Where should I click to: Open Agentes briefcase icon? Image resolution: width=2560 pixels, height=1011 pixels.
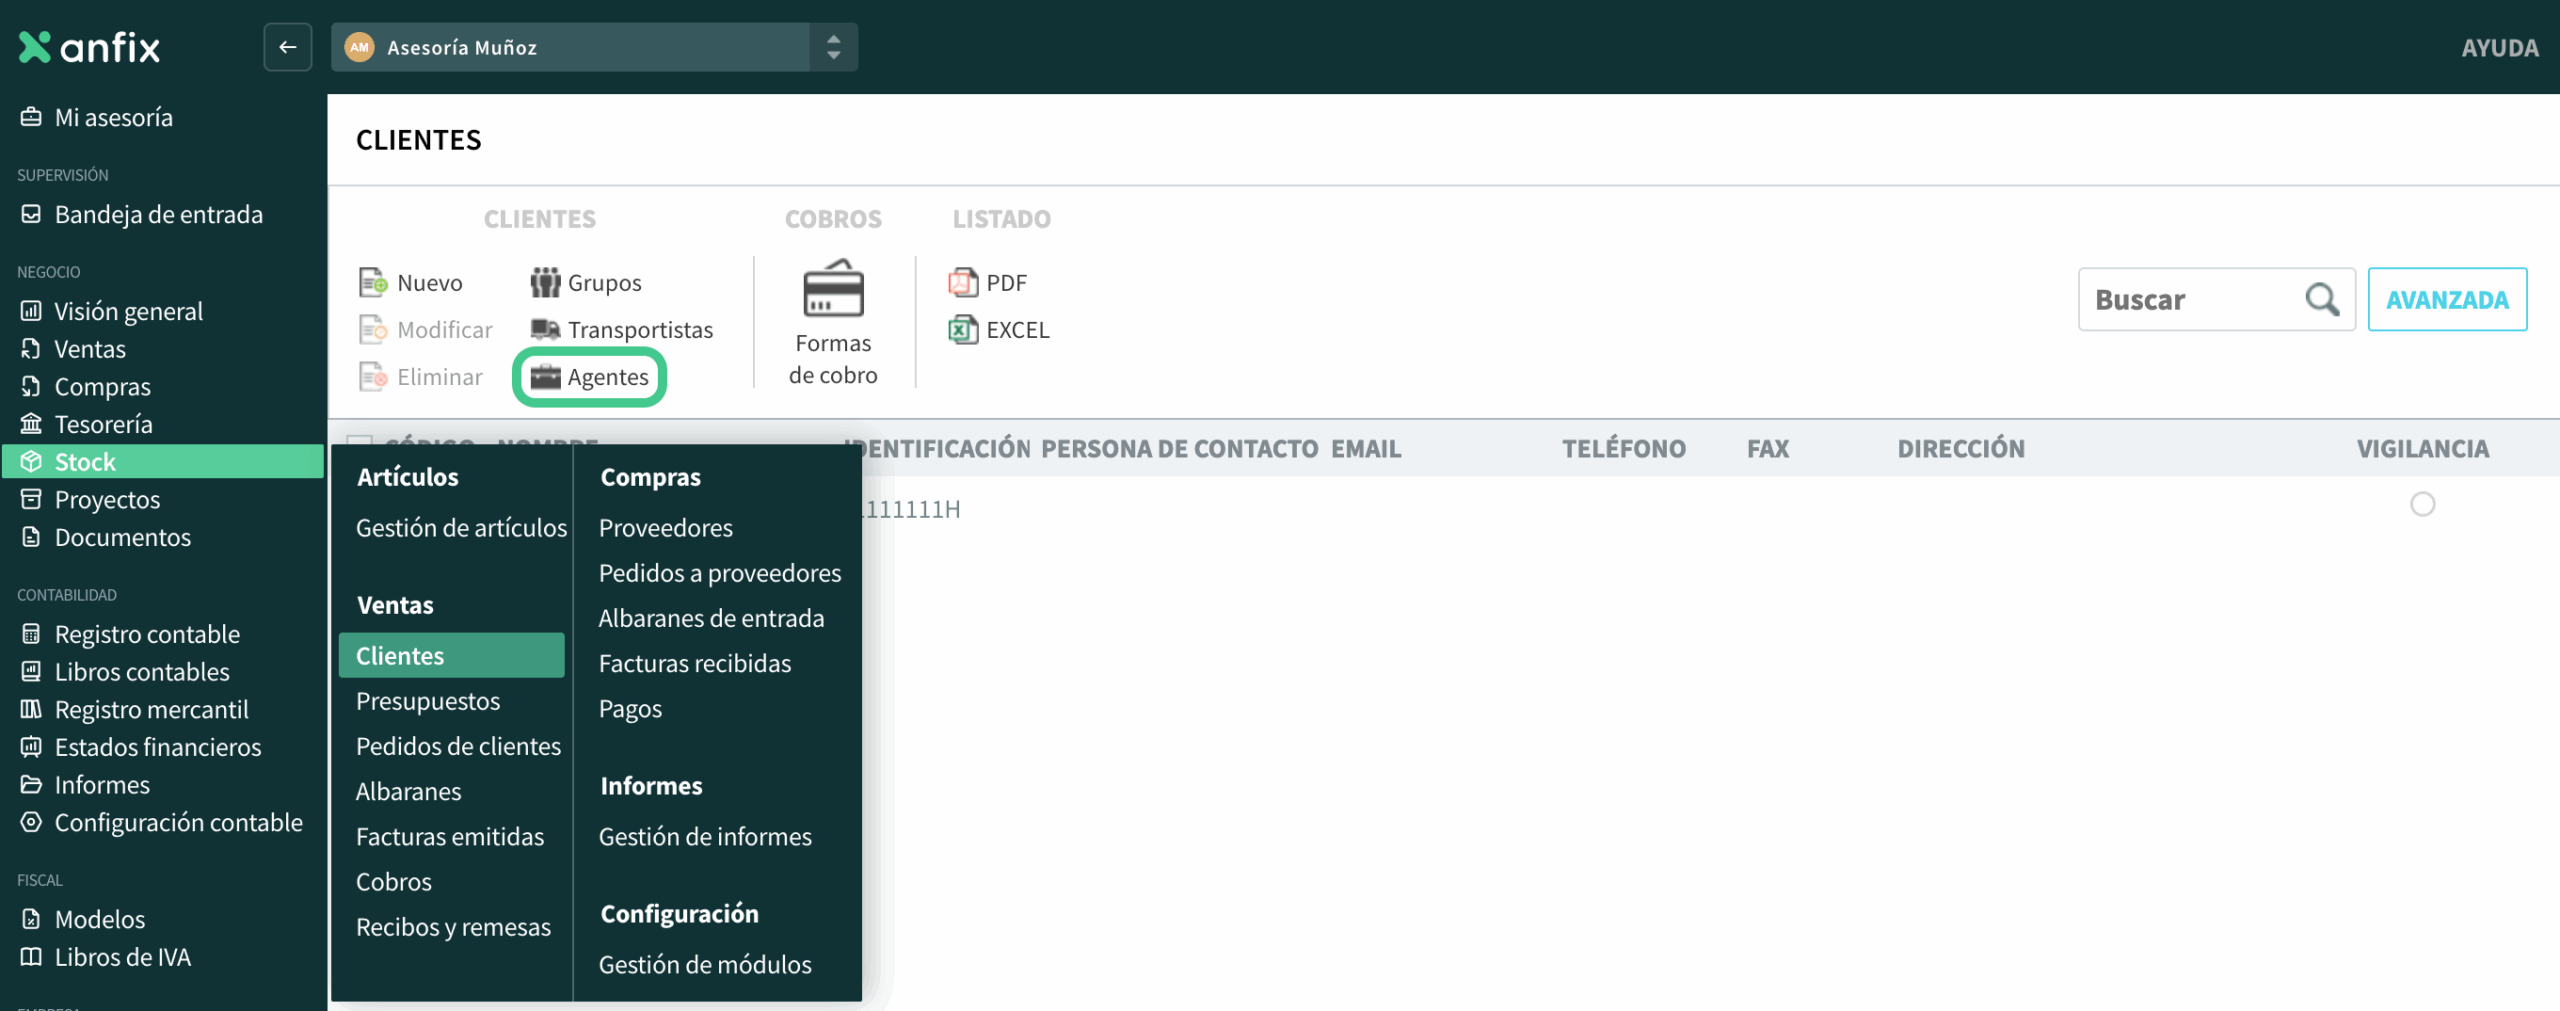pyautogui.click(x=545, y=377)
